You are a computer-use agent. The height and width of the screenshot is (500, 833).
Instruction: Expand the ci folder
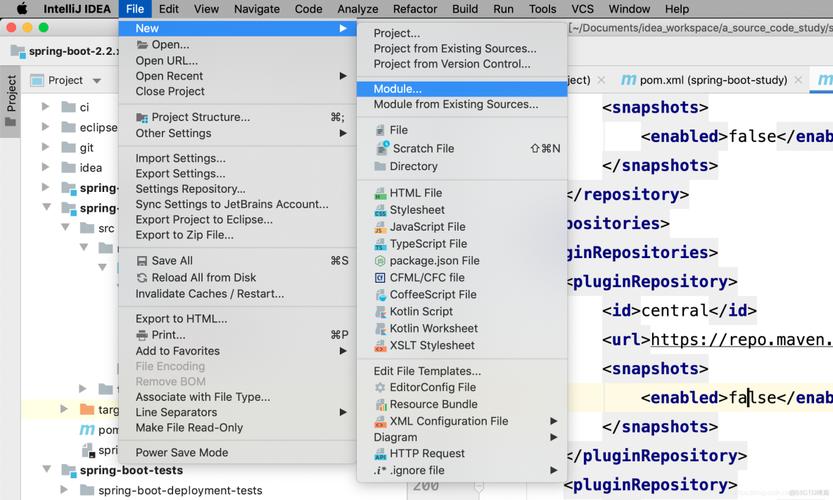pyautogui.click(x=46, y=107)
